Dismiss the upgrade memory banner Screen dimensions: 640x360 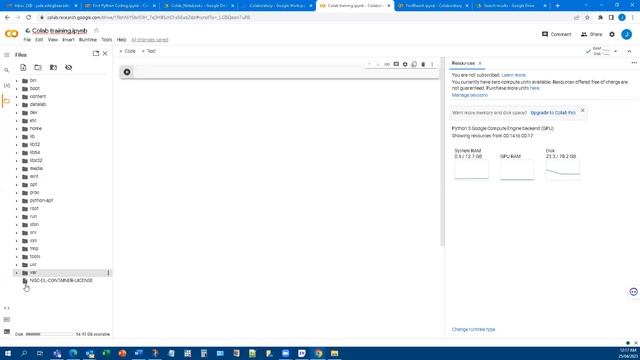tap(582, 111)
